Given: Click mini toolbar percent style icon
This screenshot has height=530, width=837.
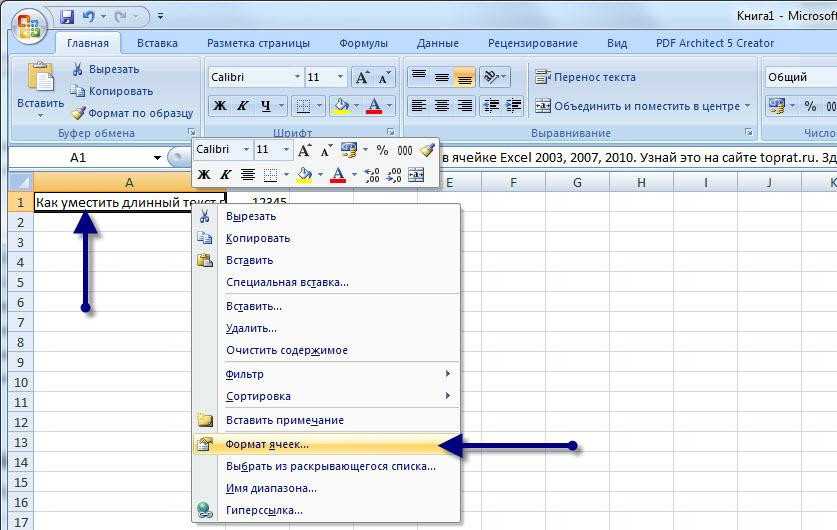Looking at the screenshot, I should pos(382,151).
